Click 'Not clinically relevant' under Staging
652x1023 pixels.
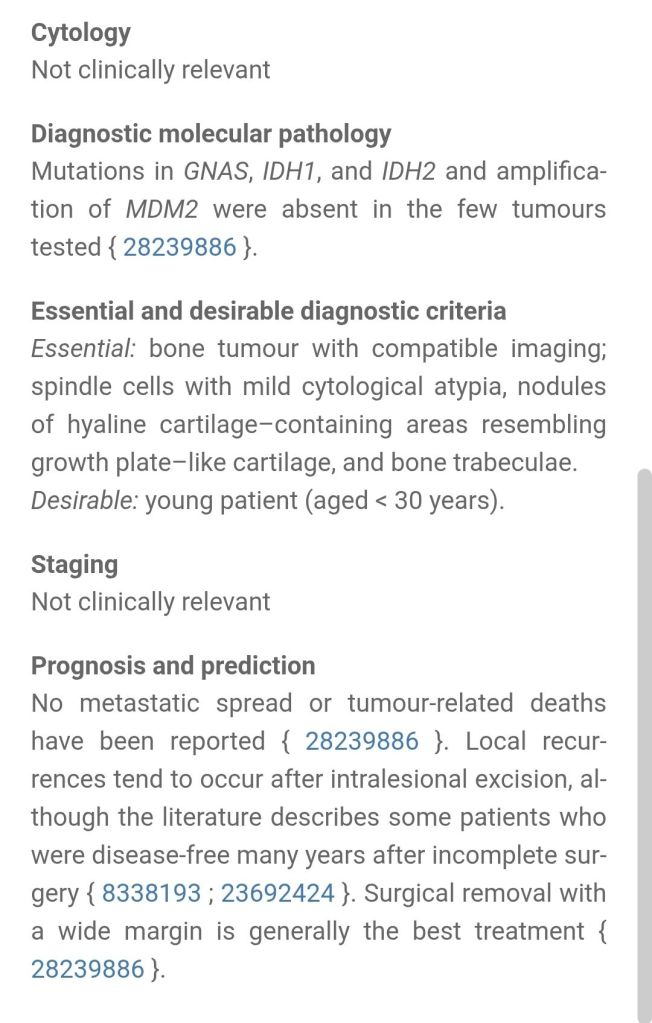(x=151, y=601)
